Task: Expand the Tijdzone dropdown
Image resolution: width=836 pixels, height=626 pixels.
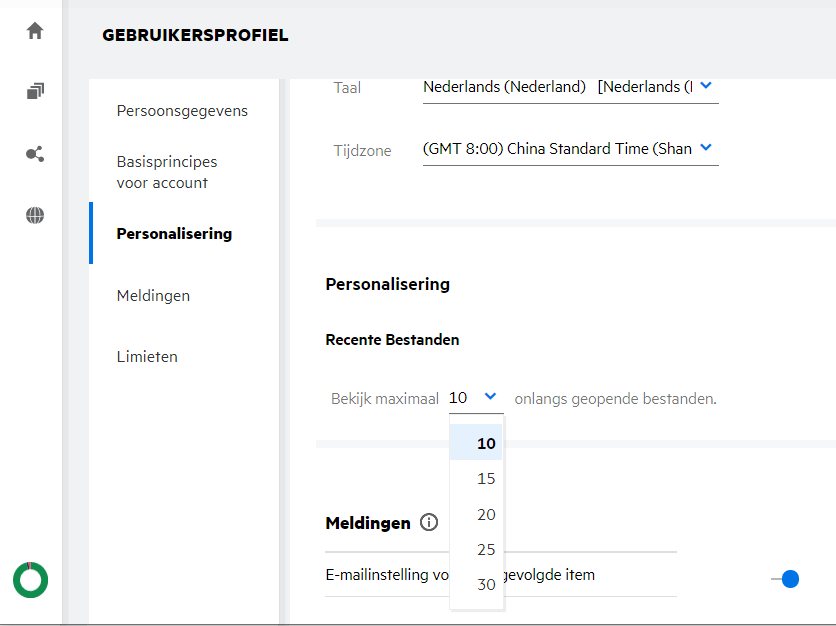Action: [x=705, y=148]
